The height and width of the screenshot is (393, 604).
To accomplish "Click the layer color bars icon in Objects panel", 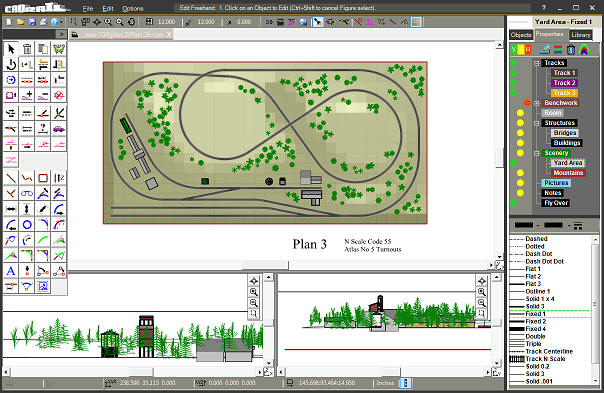I will click(558, 49).
